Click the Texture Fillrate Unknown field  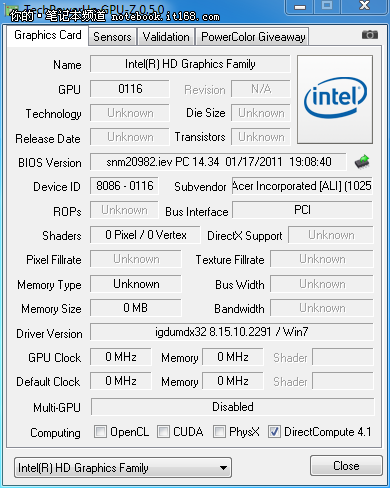click(322, 259)
